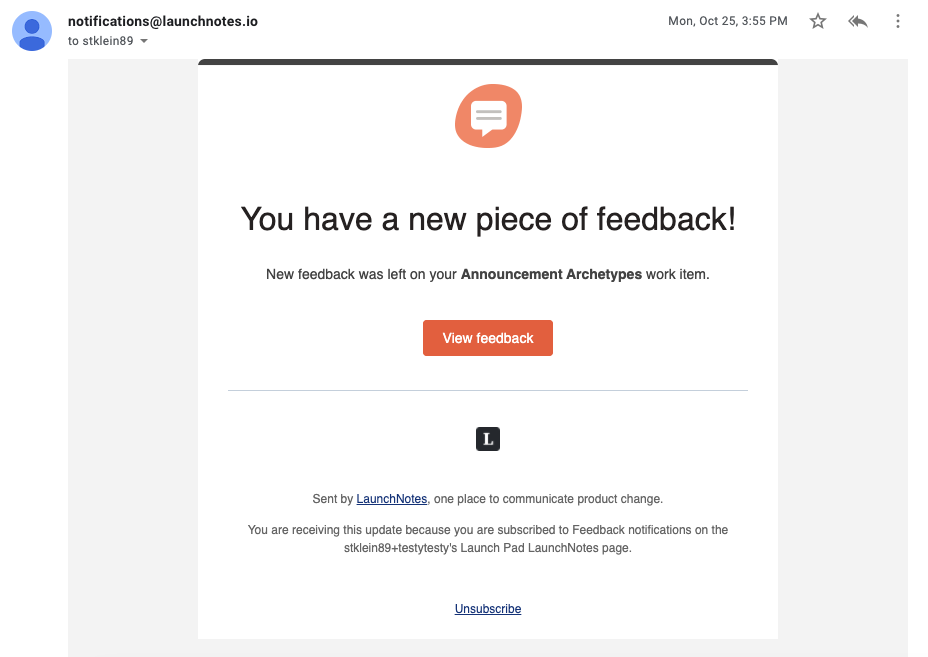Click the bold Announcement Archetypes text
The image size is (928, 657).
pos(551,275)
